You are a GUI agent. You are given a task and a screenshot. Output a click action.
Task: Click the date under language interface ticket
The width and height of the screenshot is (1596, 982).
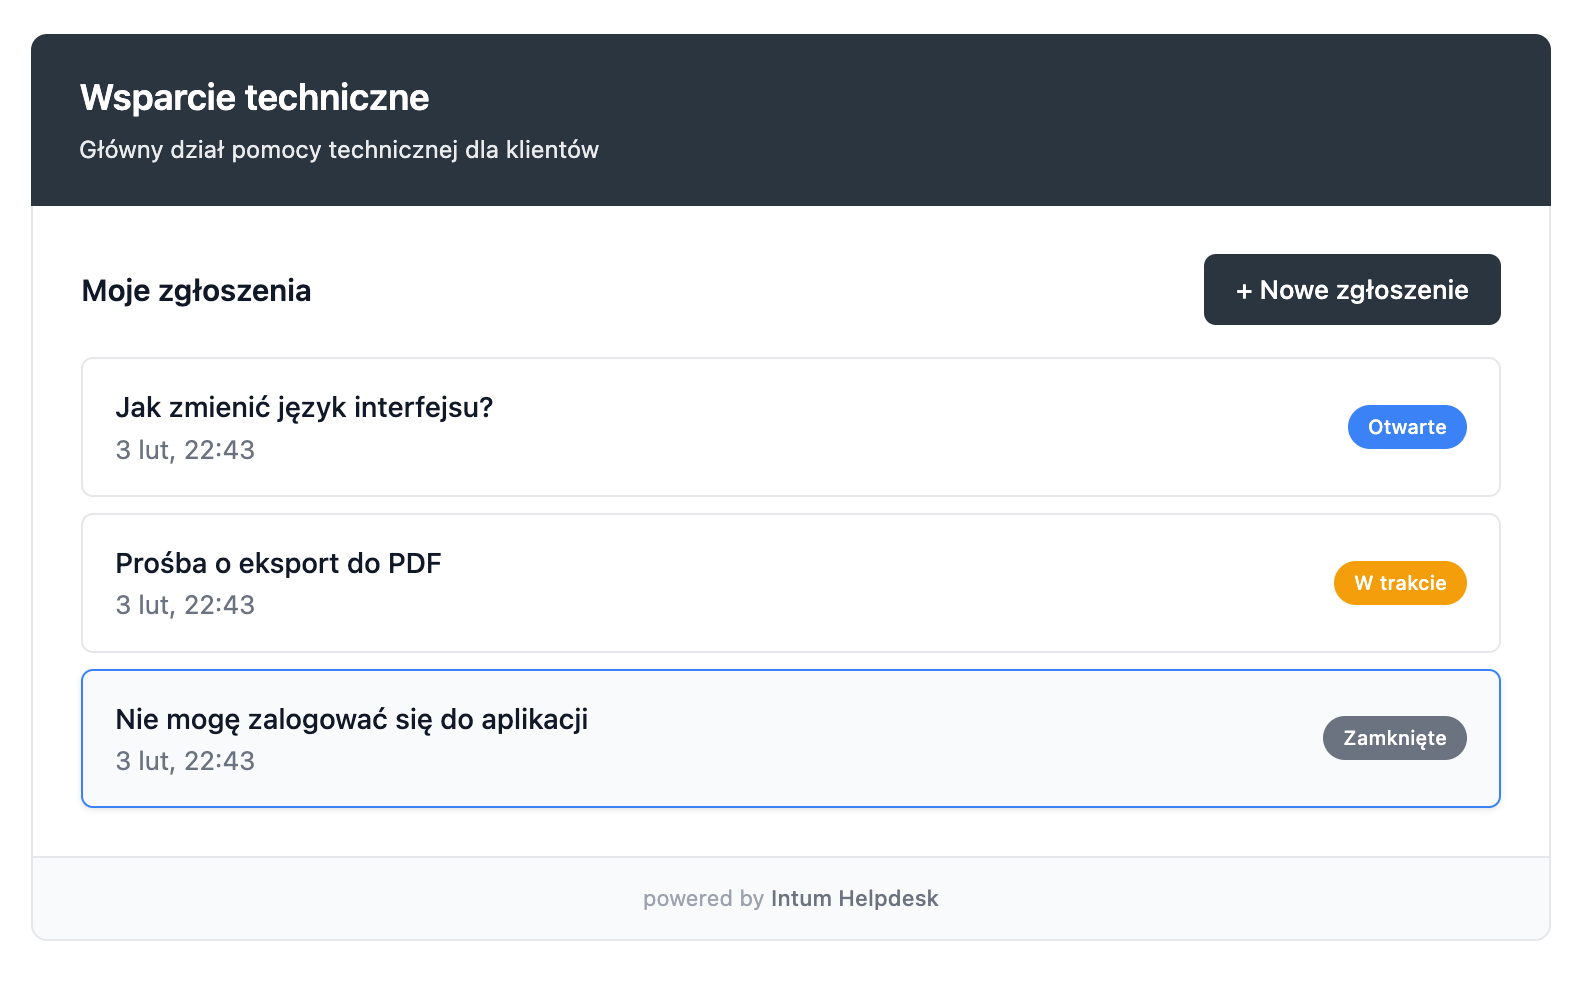click(x=185, y=450)
